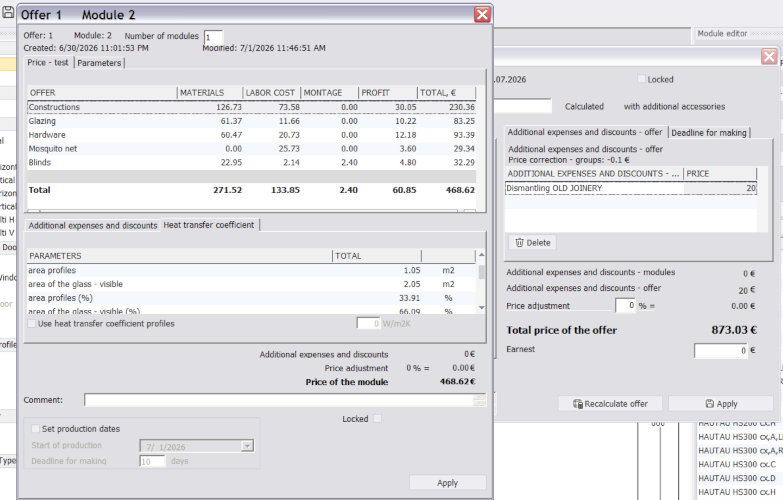Check the Set production dates option
The width and height of the screenshot is (783, 500).
tap(35, 429)
